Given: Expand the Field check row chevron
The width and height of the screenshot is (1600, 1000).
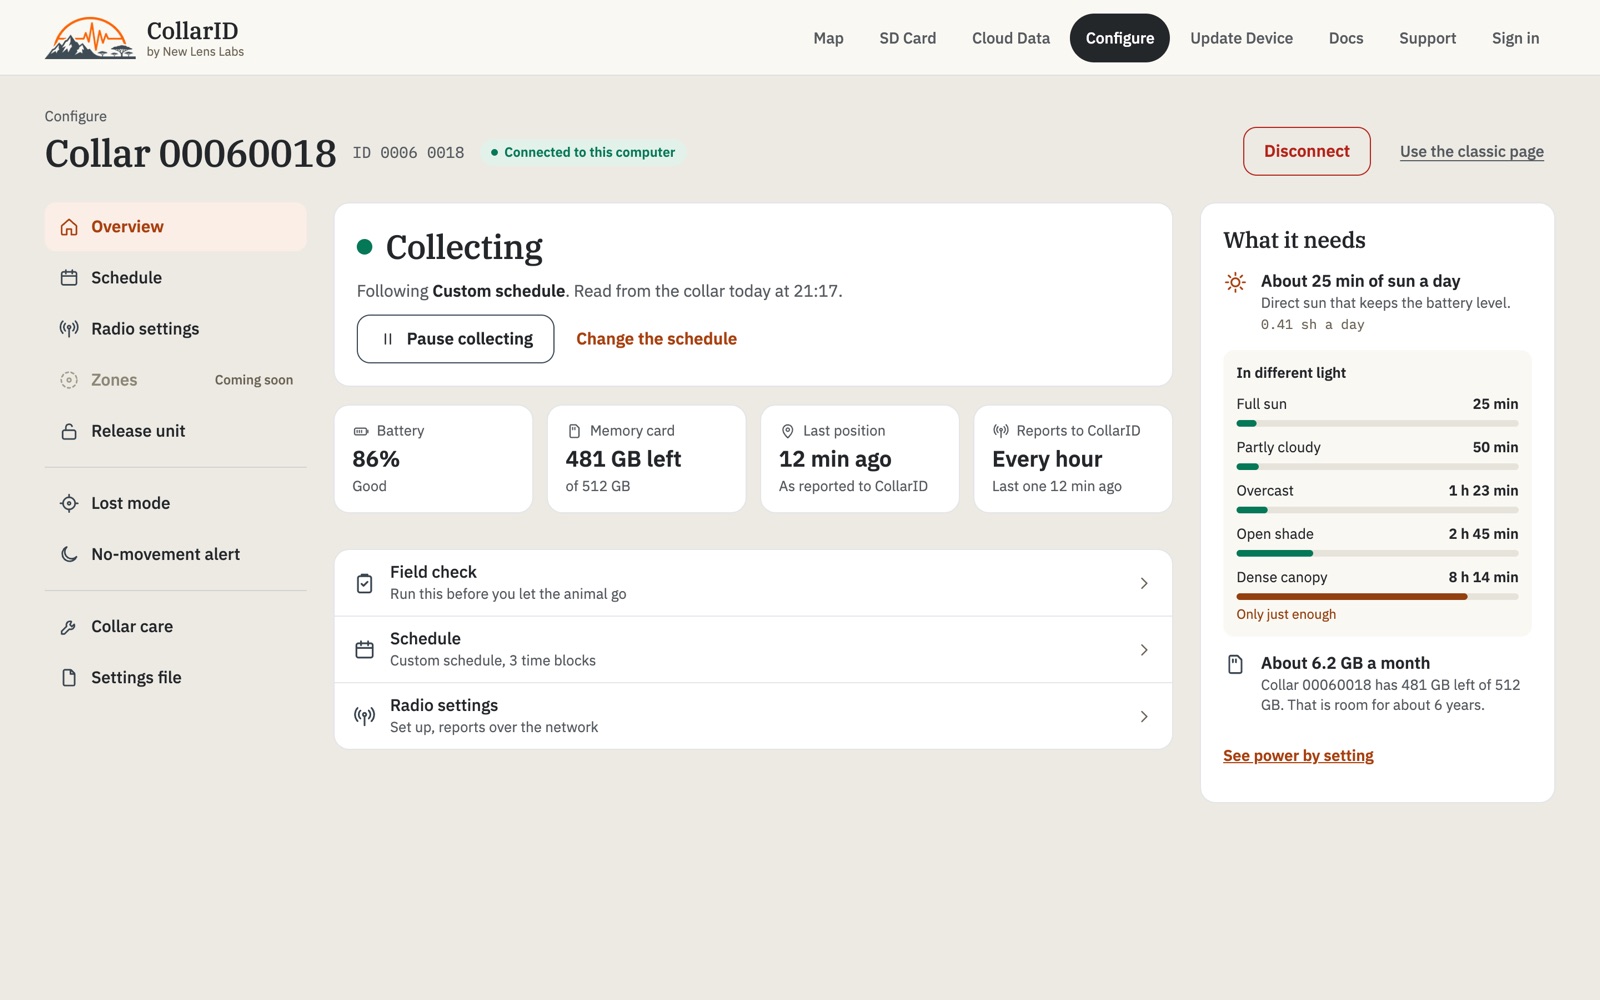Looking at the screenshot, I should [x=1144, y=583].
